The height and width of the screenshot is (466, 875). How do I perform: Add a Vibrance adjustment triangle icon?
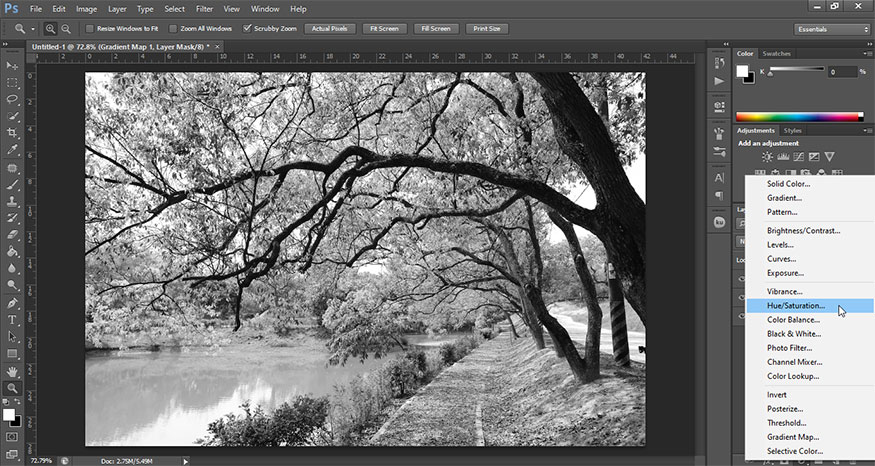click(x=830, y=157)
